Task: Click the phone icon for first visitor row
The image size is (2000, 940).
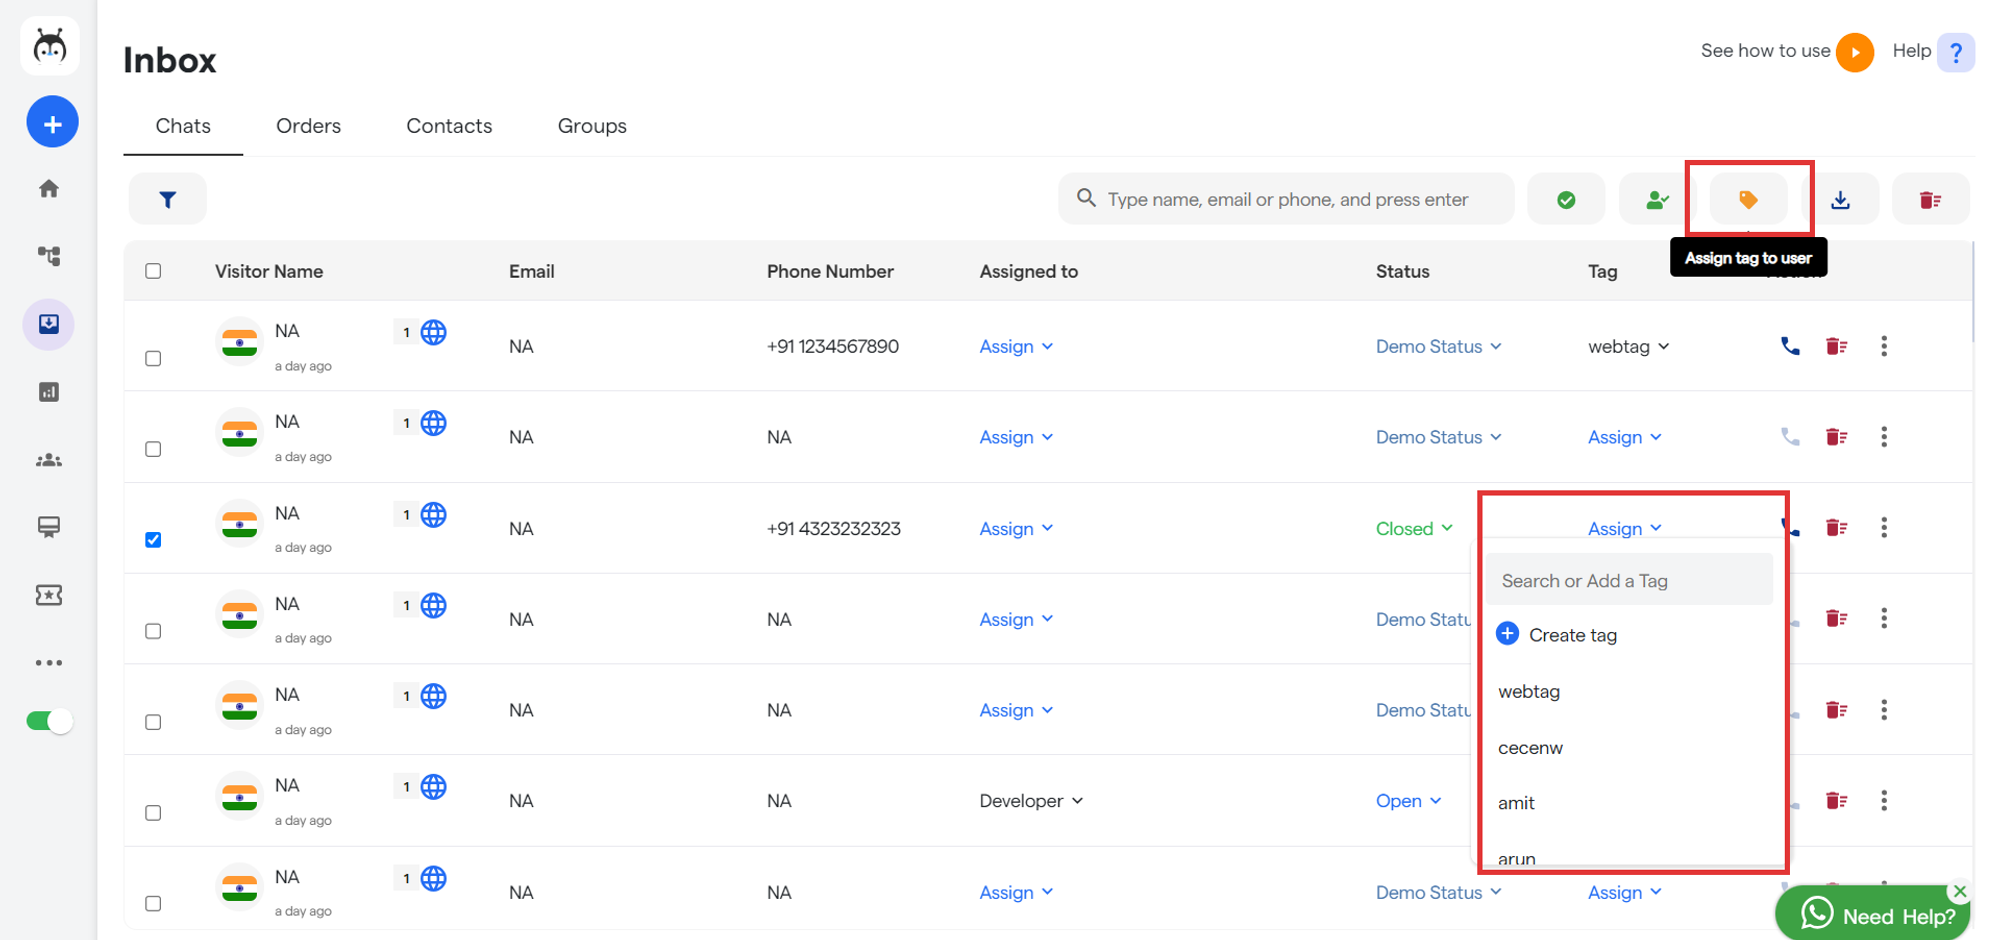Action: [x=1790, y=346]
